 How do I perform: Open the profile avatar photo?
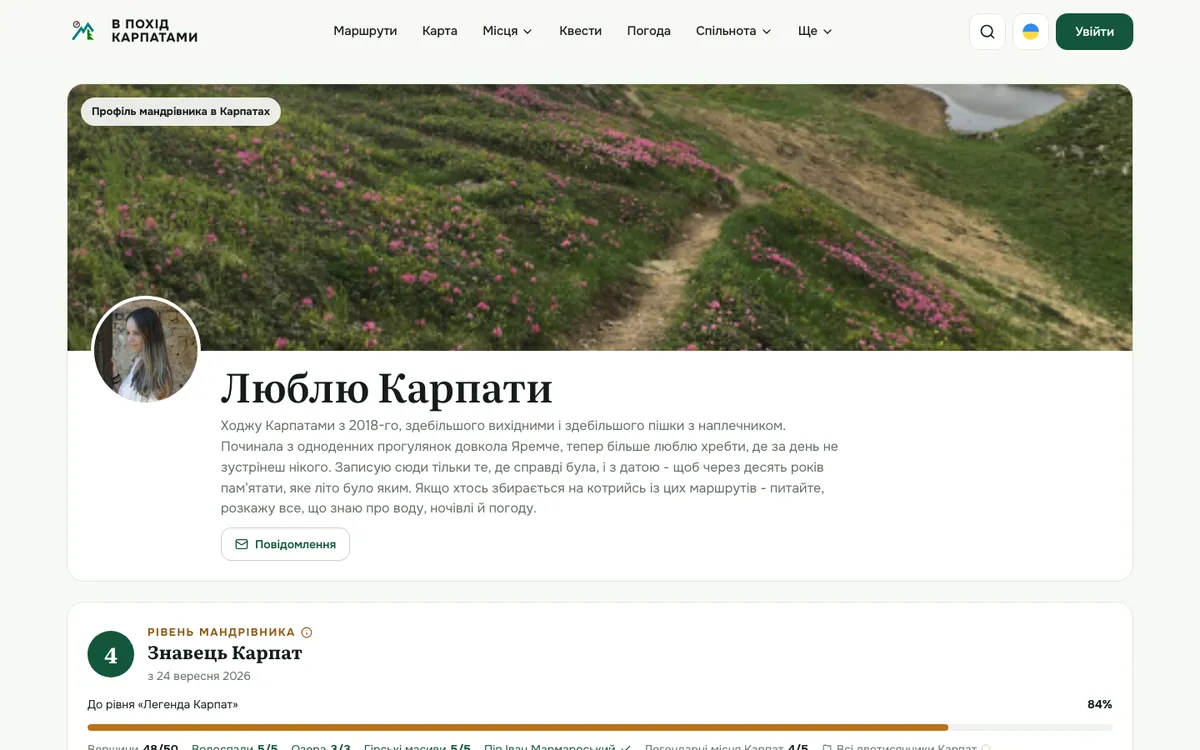coord(146,350)
